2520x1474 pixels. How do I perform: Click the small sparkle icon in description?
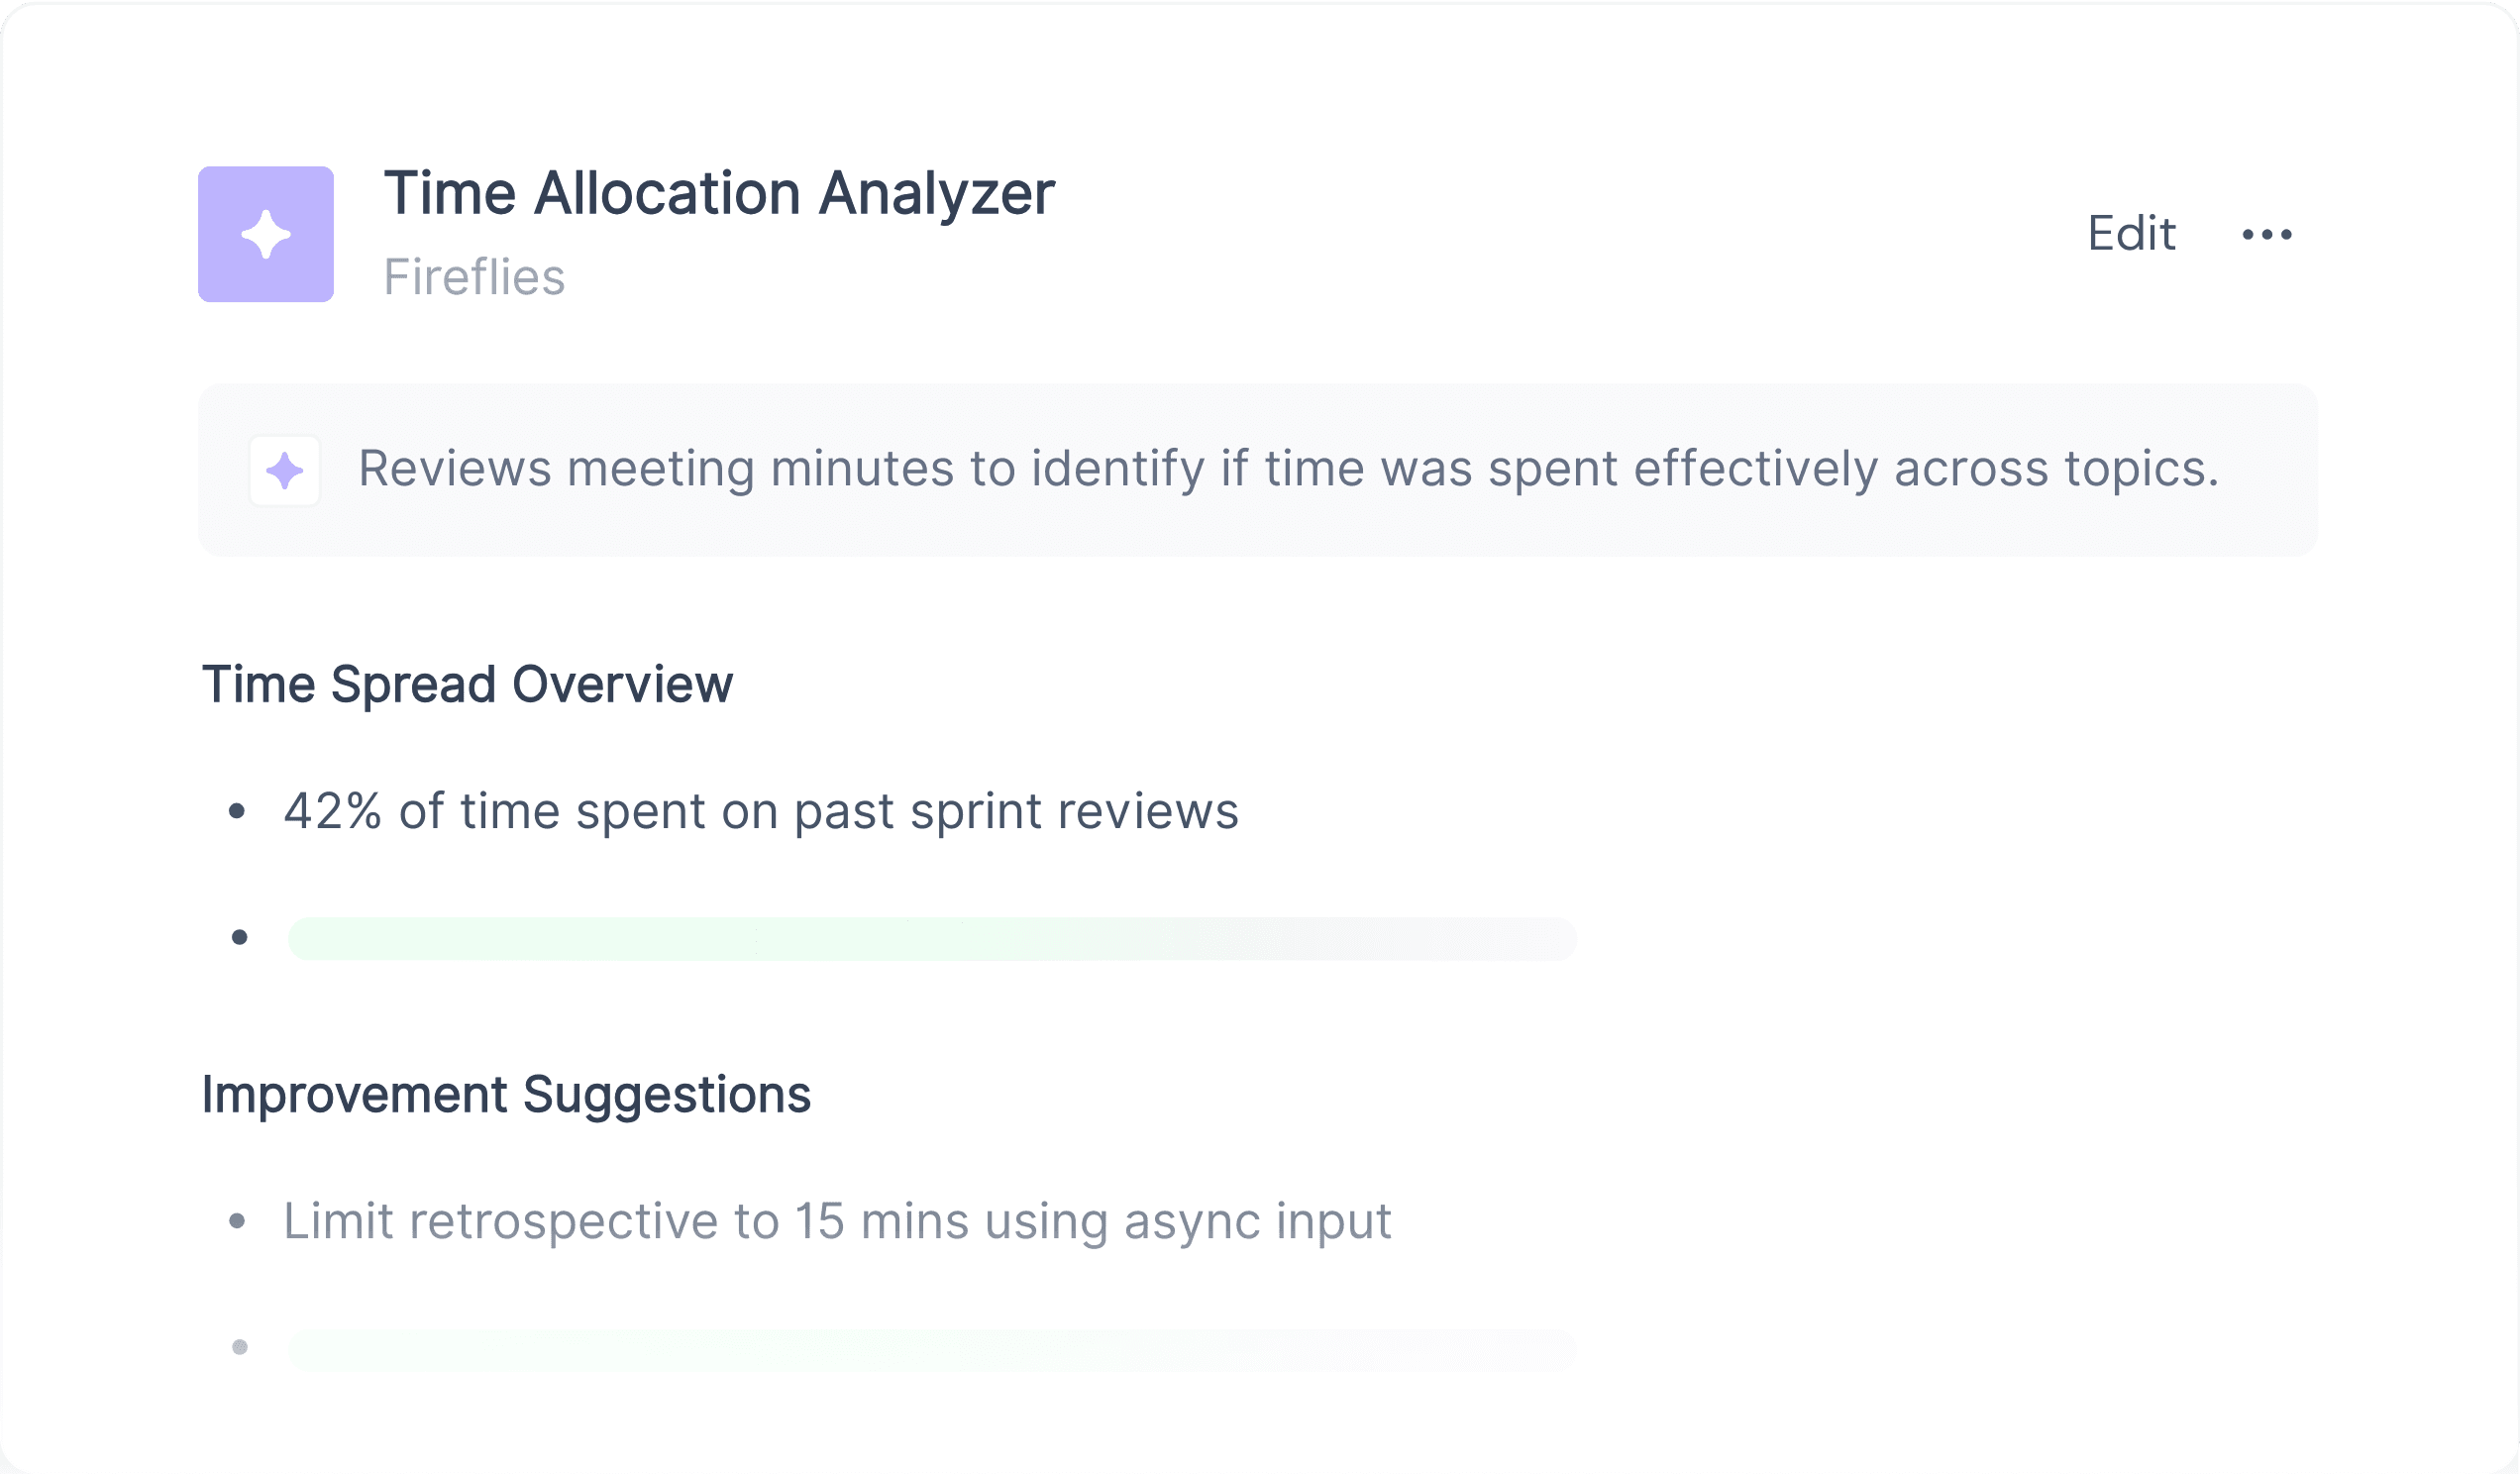point(285,470)
